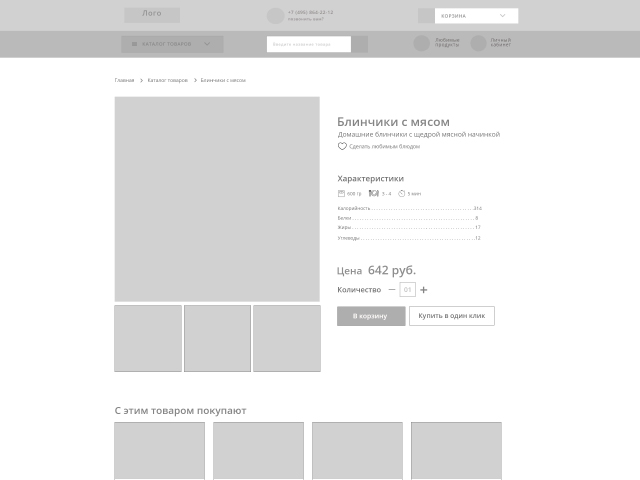Open the Каталог товаров menu
Screen dimensions: 640x480
(172, 44)
